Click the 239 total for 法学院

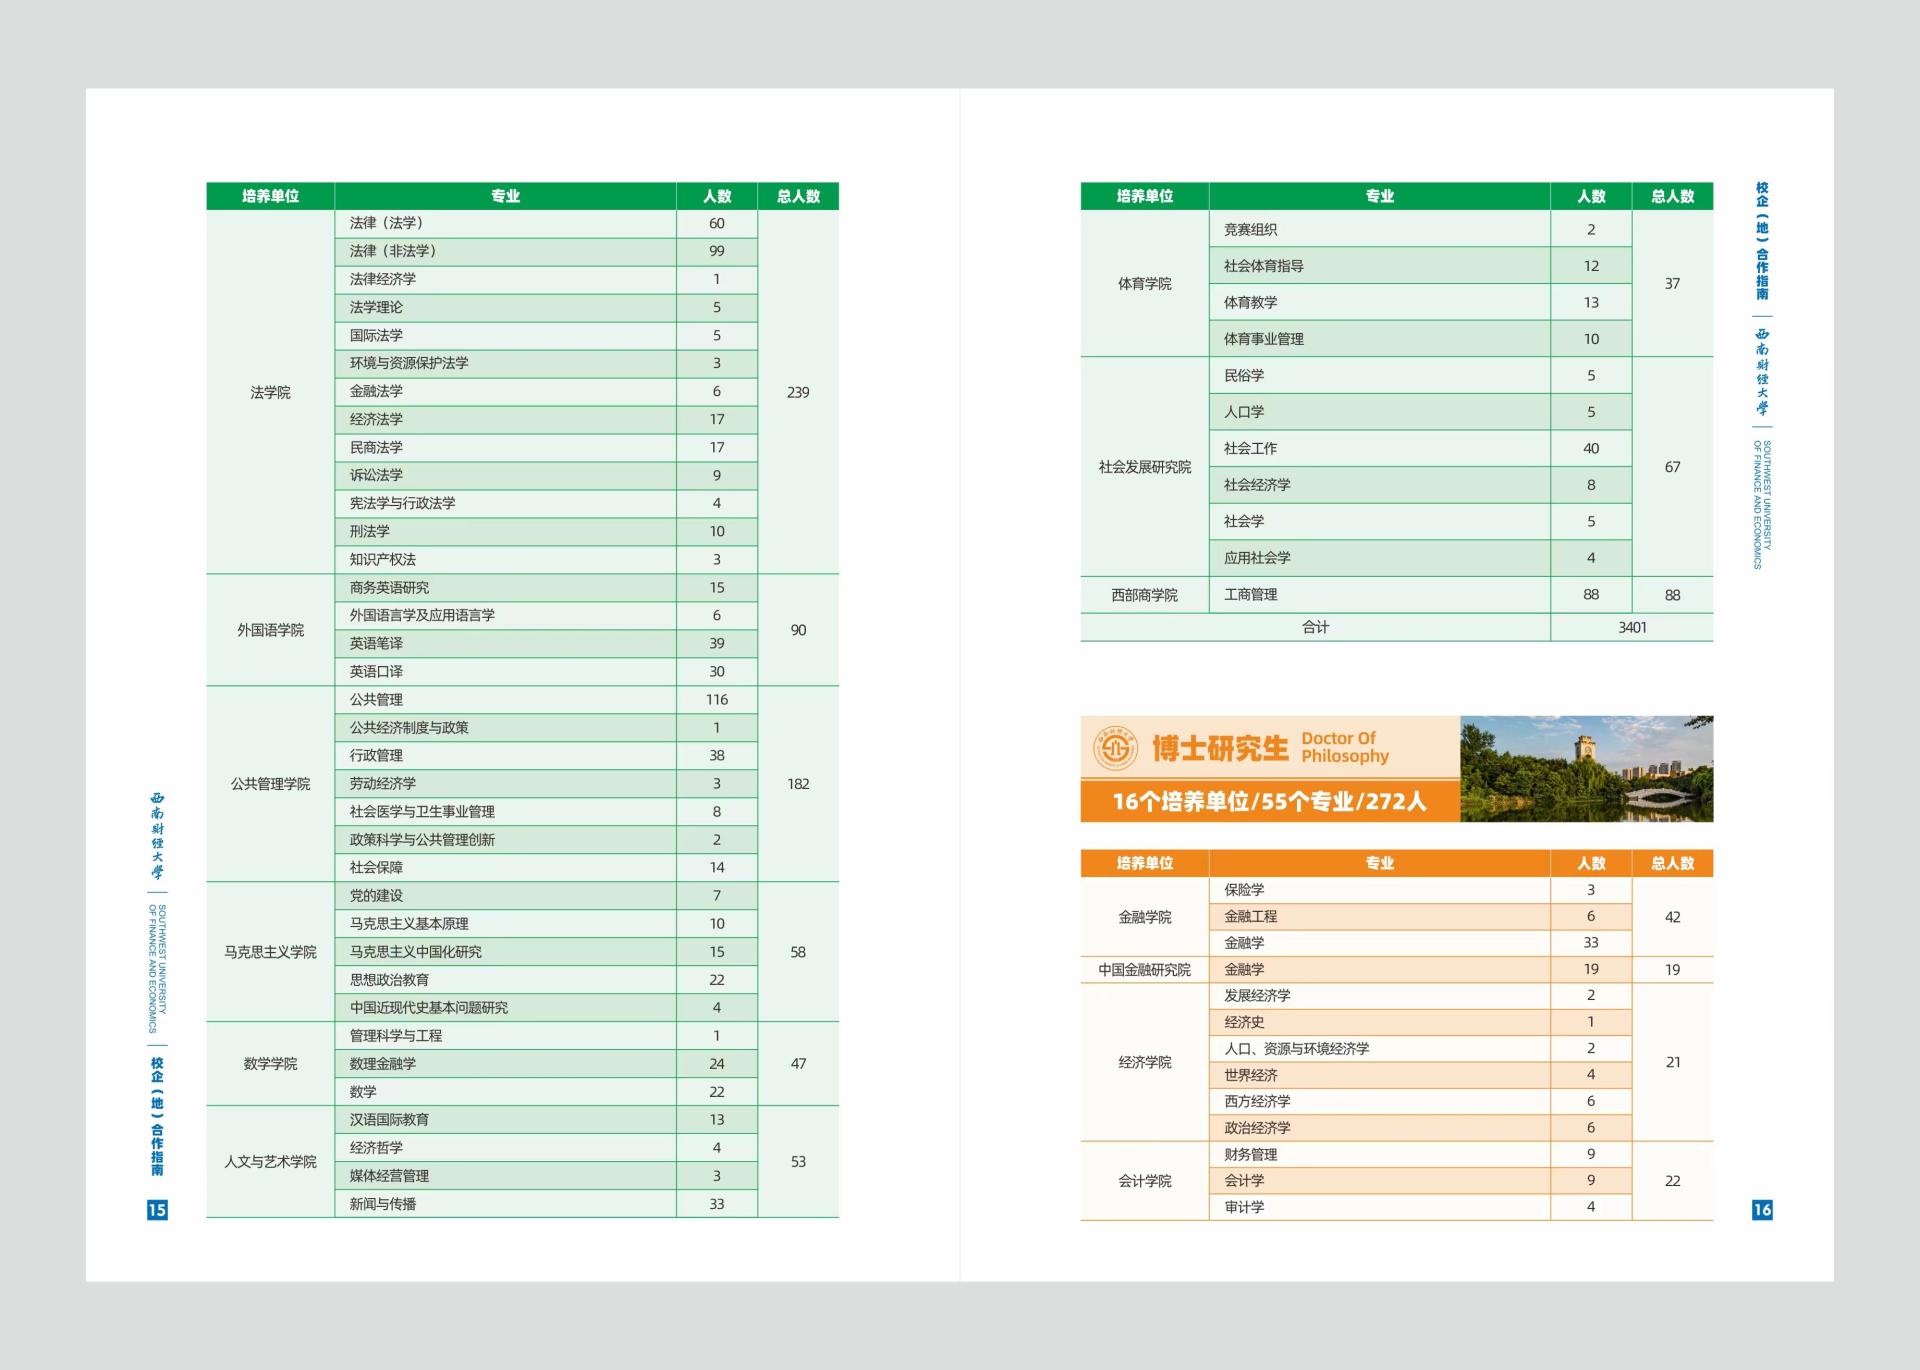[x=798, y=392]
